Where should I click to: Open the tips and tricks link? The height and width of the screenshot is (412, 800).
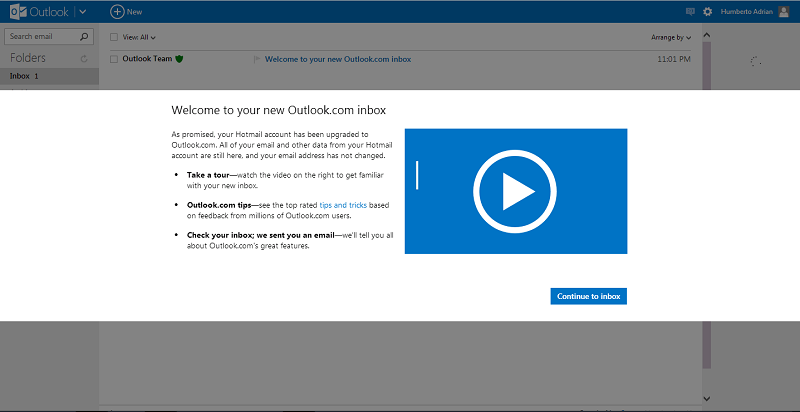point(343,205)
